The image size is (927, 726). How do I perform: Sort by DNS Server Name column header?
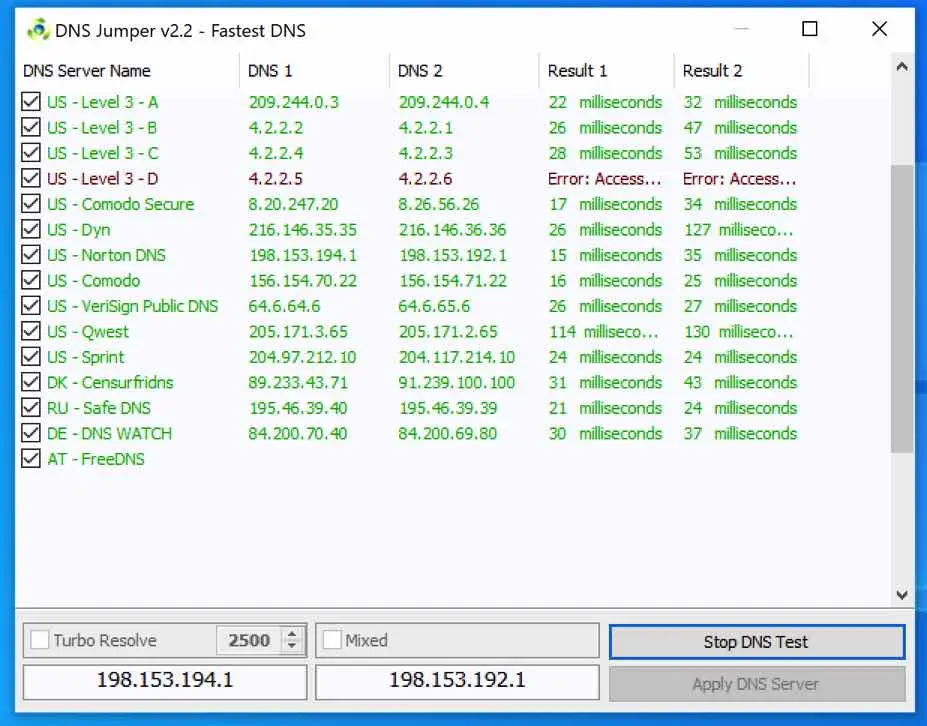coord(127,71)
